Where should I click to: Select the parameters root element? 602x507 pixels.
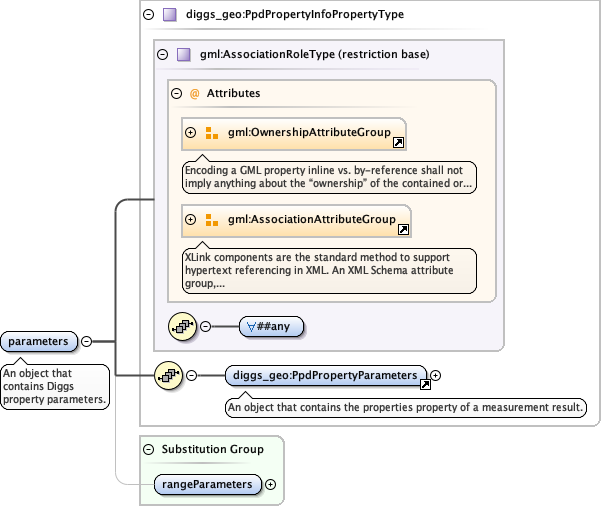pyautogui.click(x=38, y=341)
